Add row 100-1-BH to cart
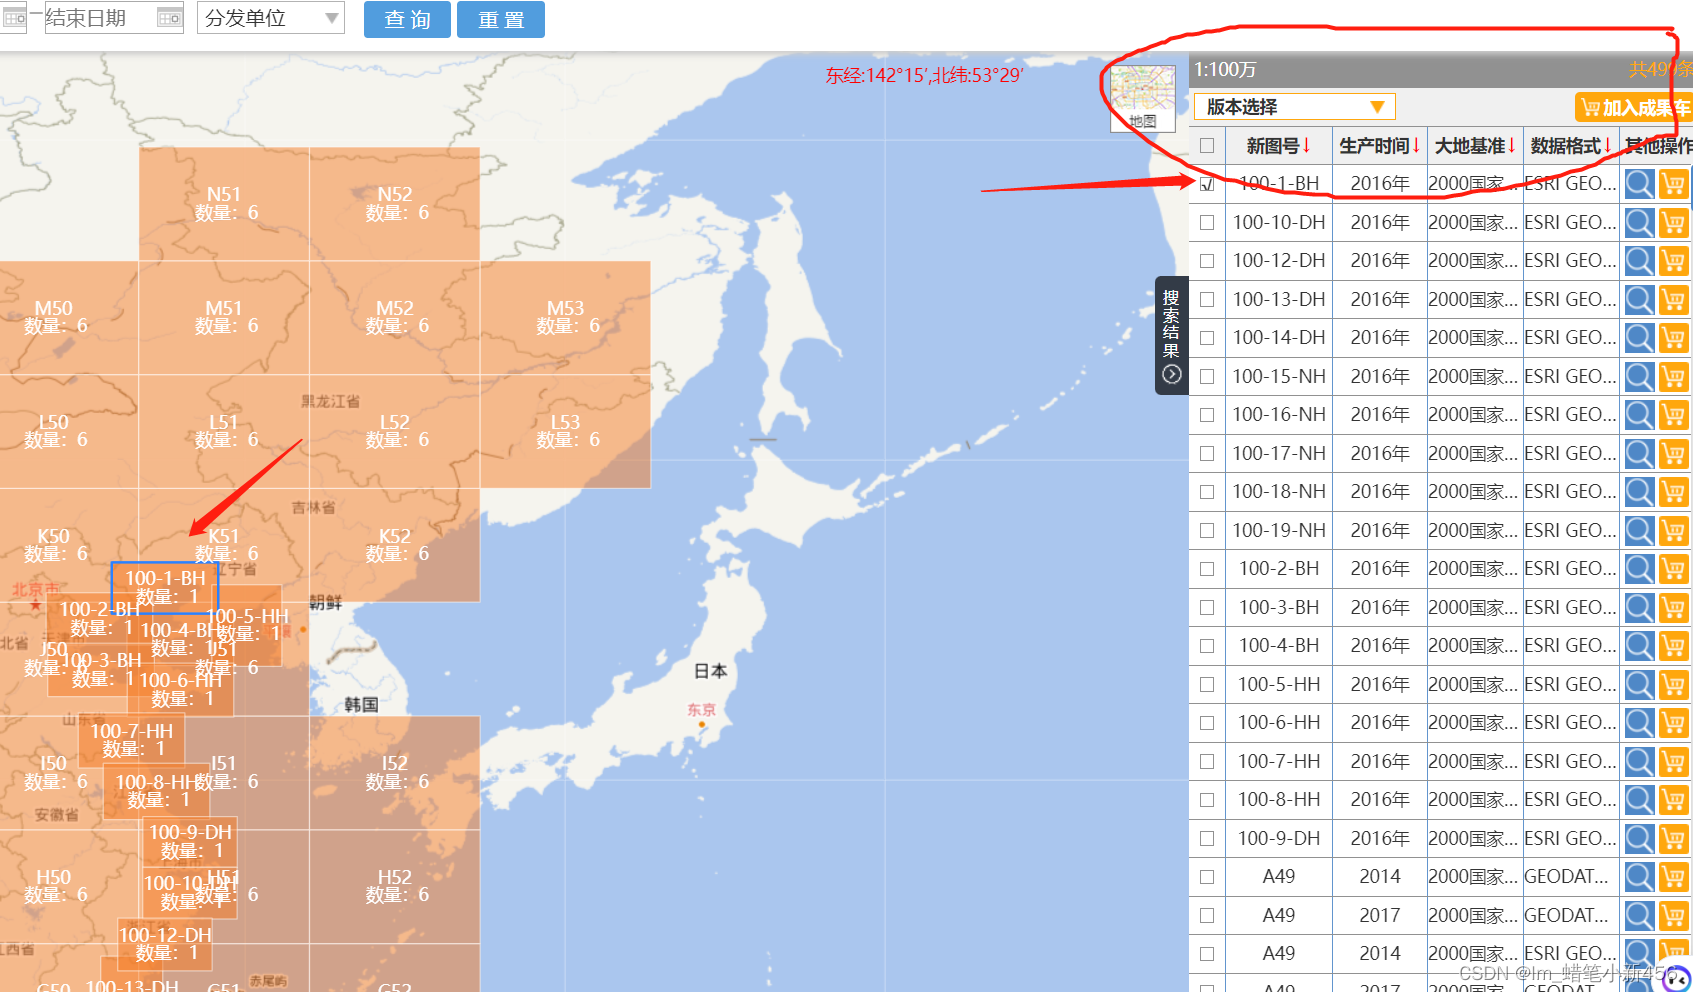The height and width of the screenshot is (992, 1693). pyautogui.click(x=1673, y=183)
